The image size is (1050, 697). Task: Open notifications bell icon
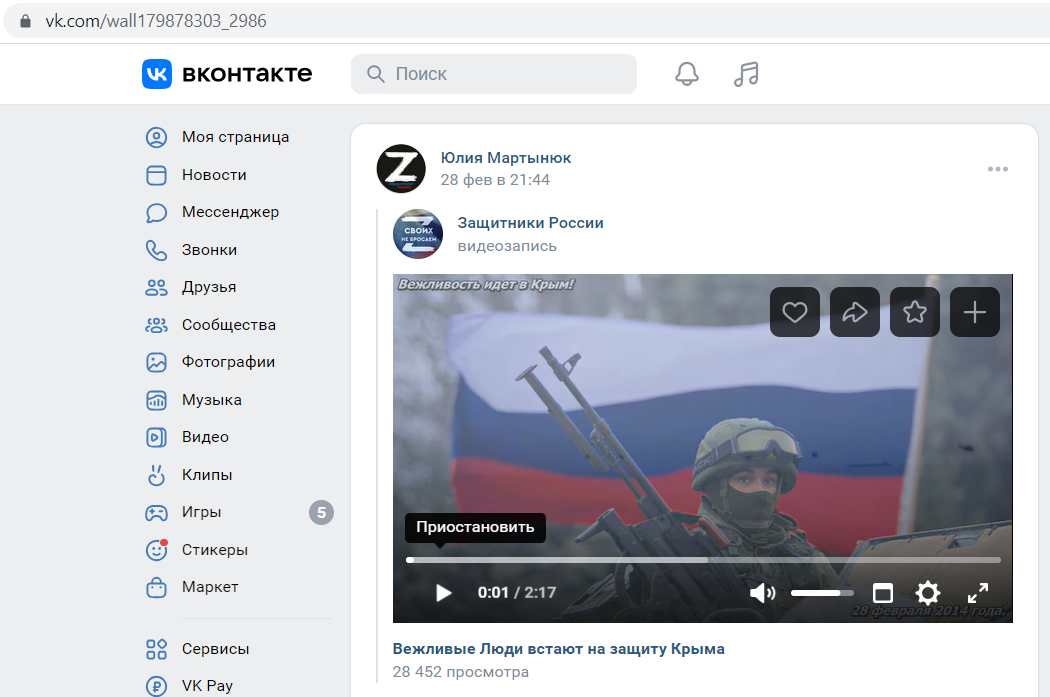pos(686,74)
